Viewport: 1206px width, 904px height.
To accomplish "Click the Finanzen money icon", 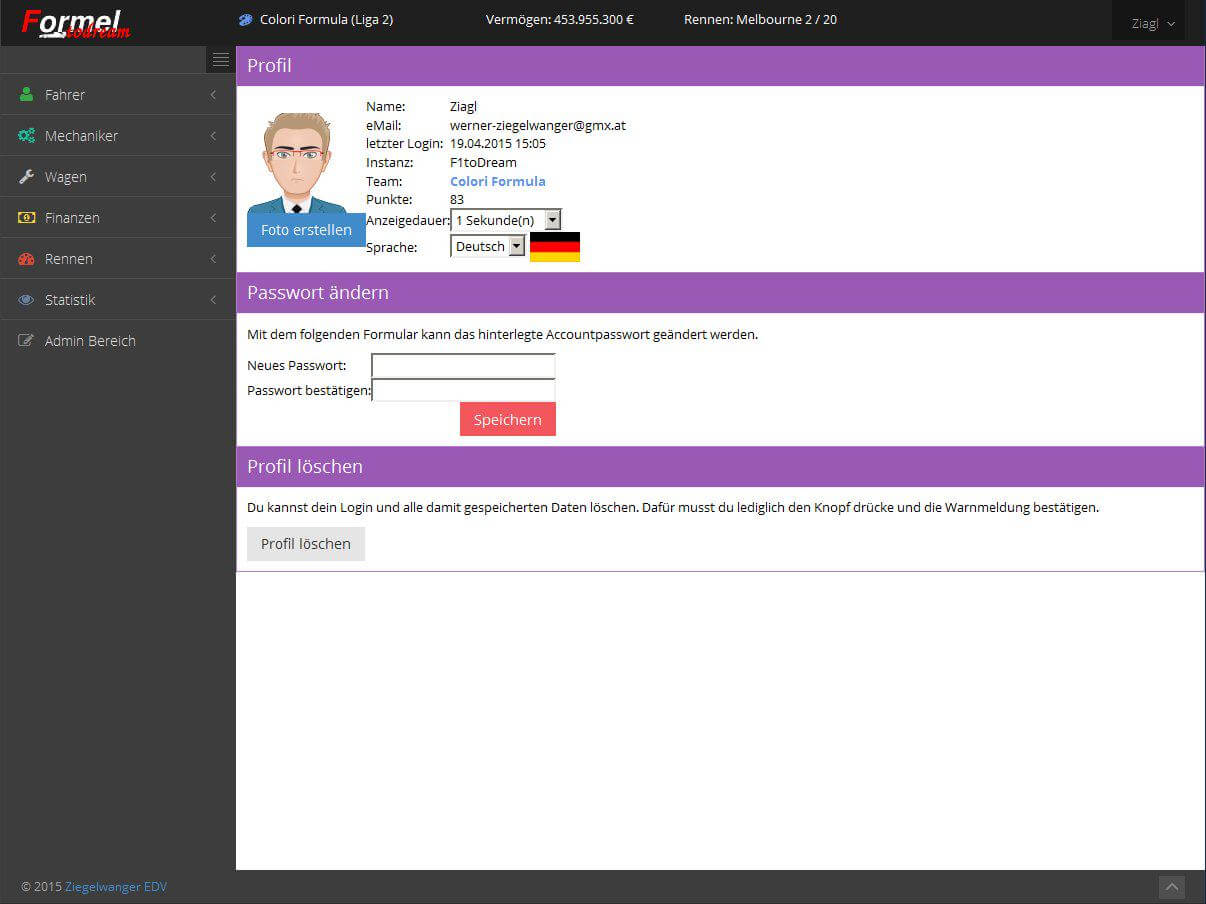I will 27,218.
